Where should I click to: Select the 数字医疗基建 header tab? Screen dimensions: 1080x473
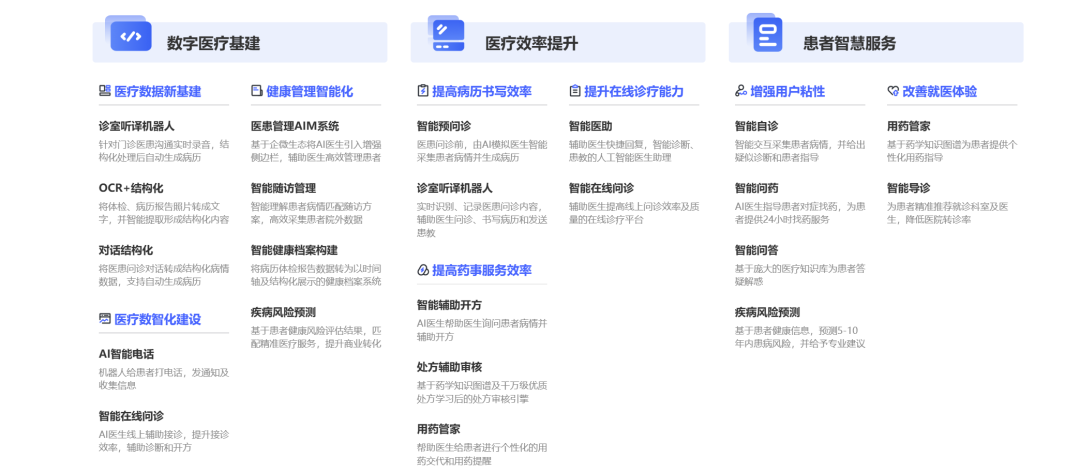[x=213, y=43]
